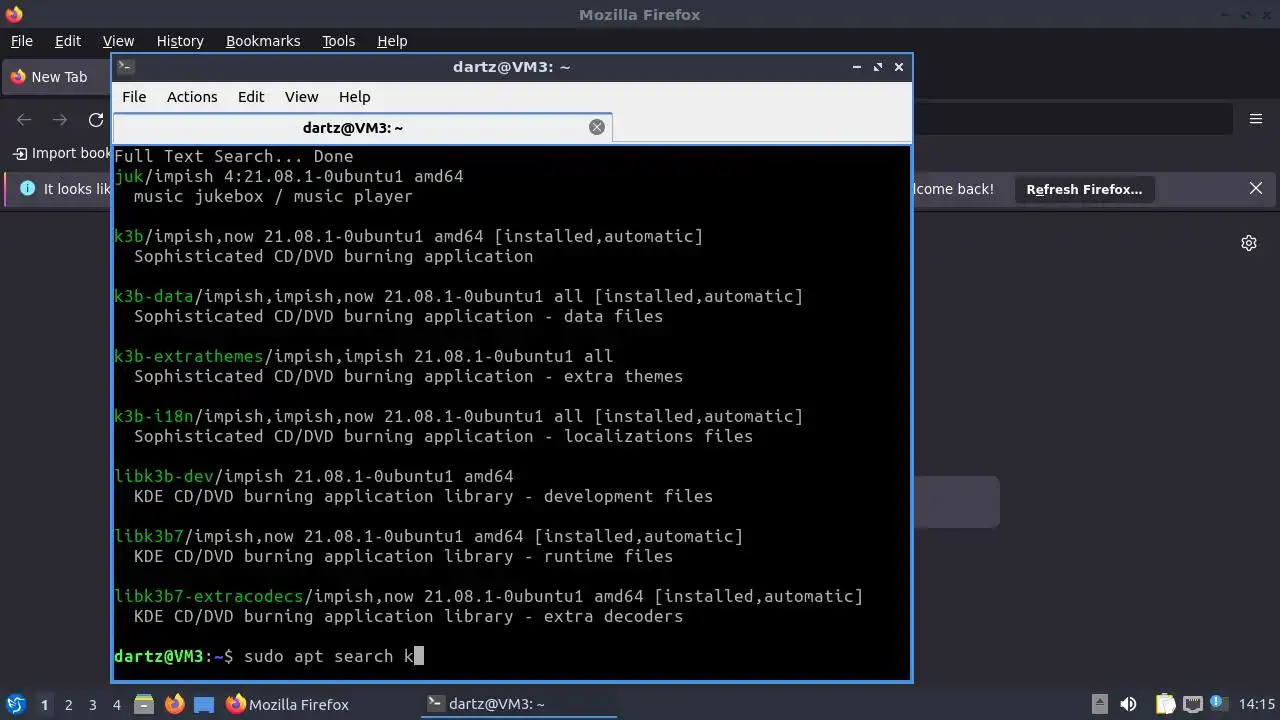Click the k3b-i18n package name
The height and width of the screenshot is (720, 1280).
154,416
